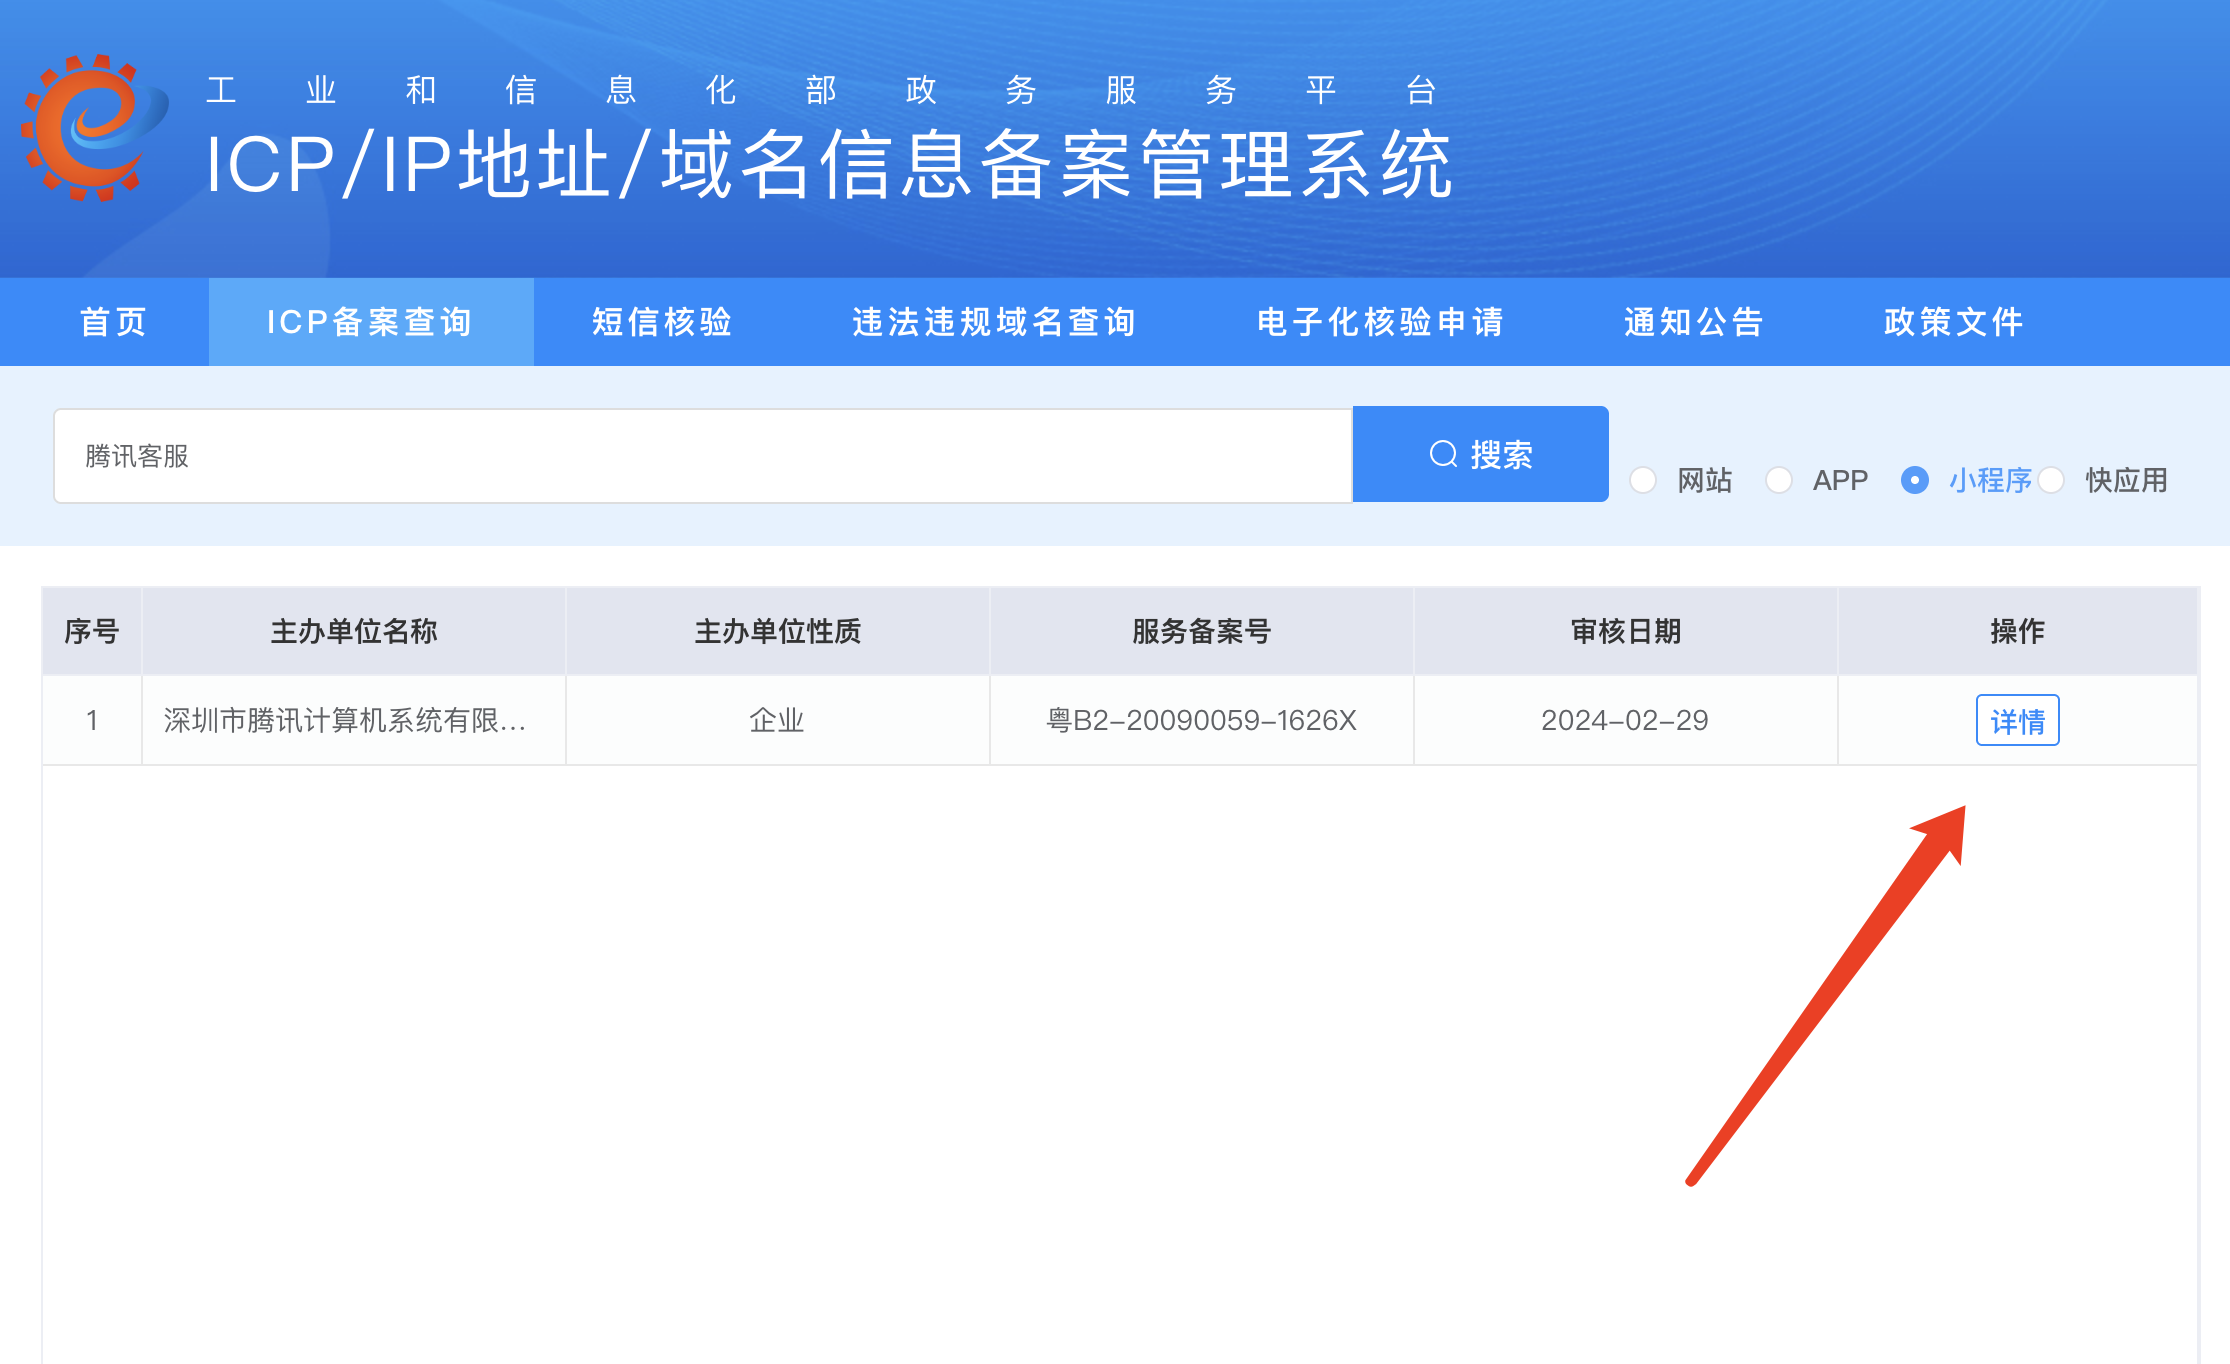Click the 企业 unit type cell
Image resolution: width=2230 pixels, height=1364 pixels.
(777, 720)
